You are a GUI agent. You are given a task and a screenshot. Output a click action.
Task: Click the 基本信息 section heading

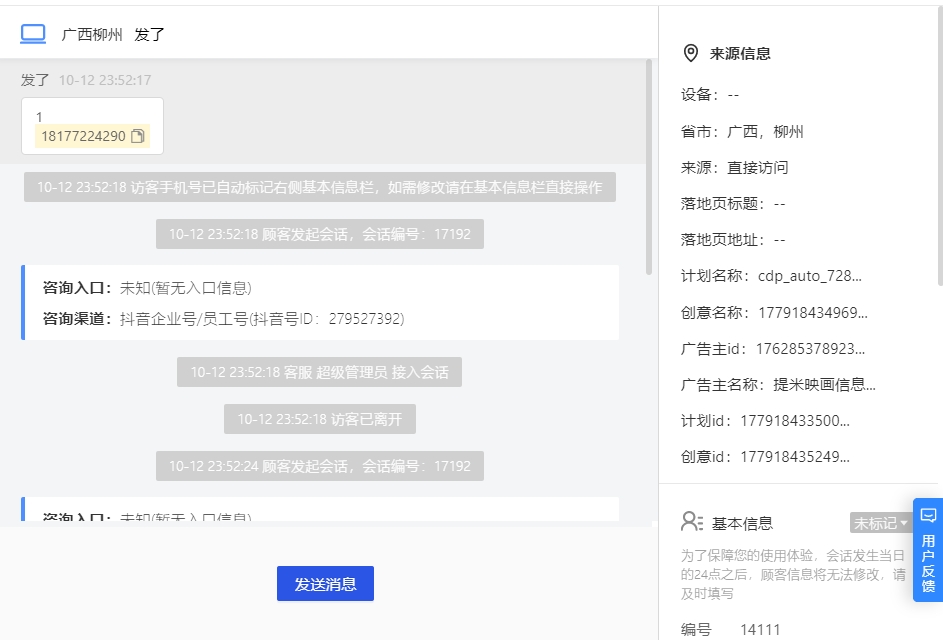742,524
